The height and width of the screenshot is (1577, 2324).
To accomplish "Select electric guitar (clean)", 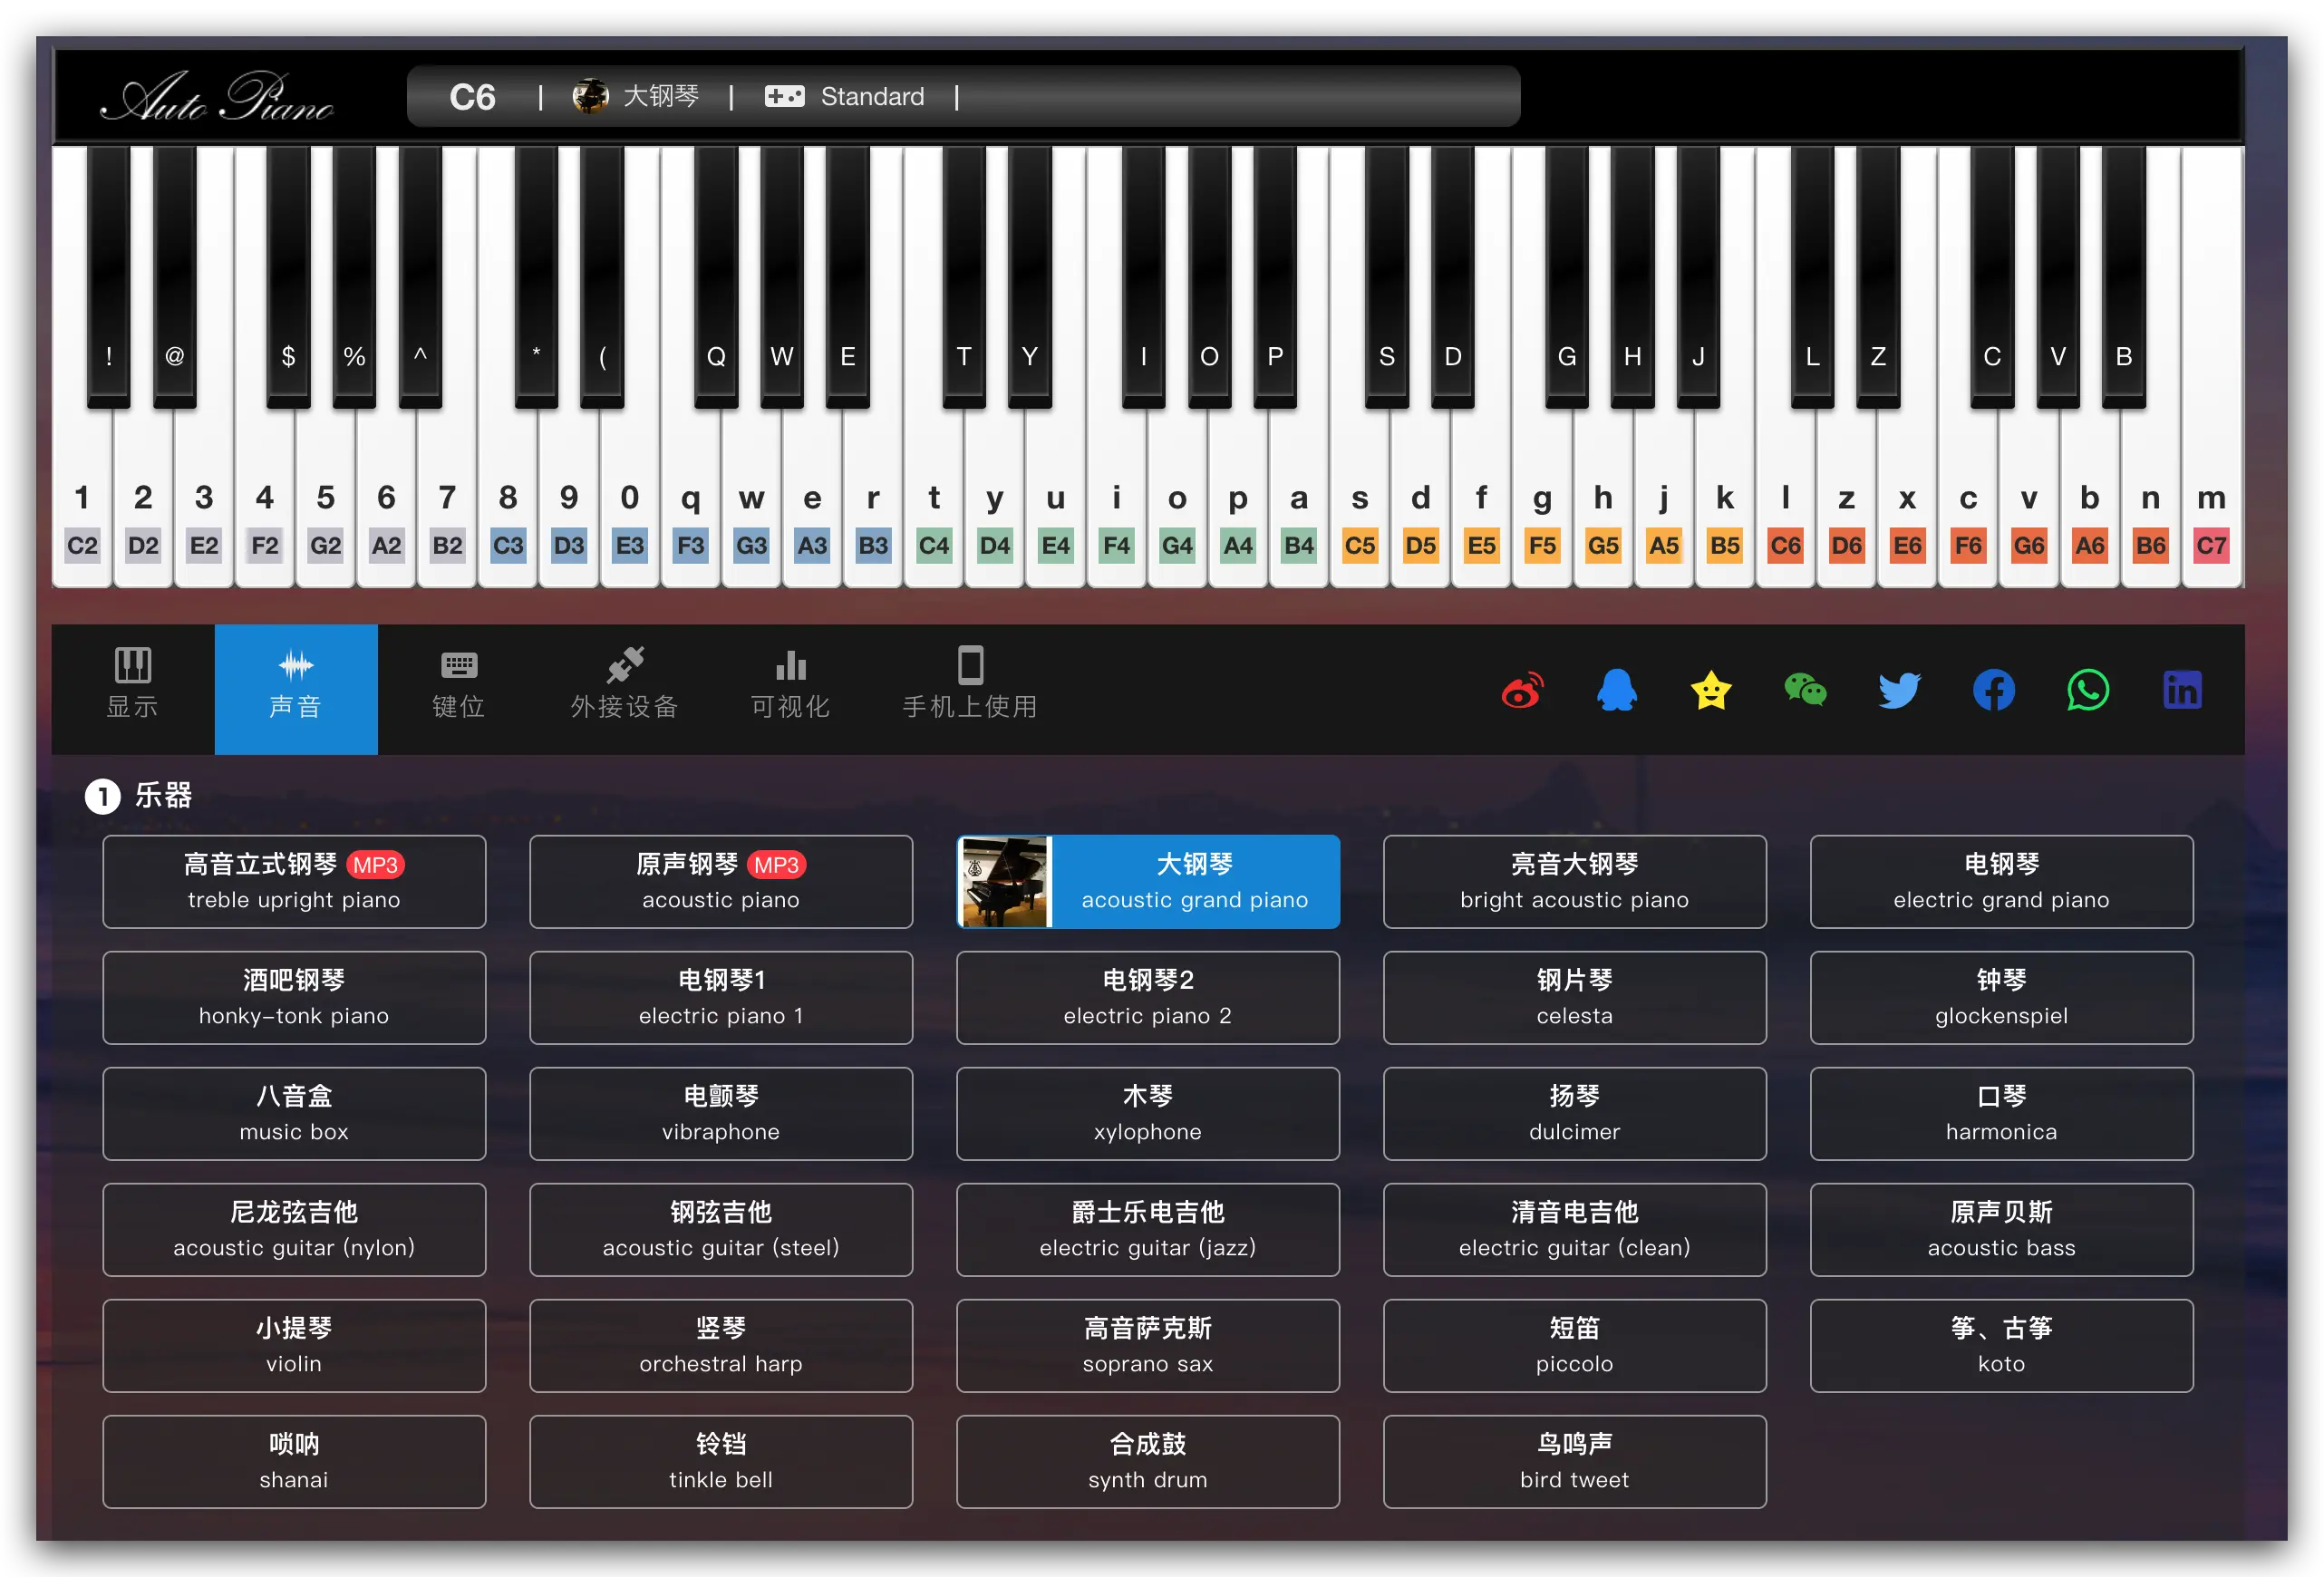I will point(1575,1229).
